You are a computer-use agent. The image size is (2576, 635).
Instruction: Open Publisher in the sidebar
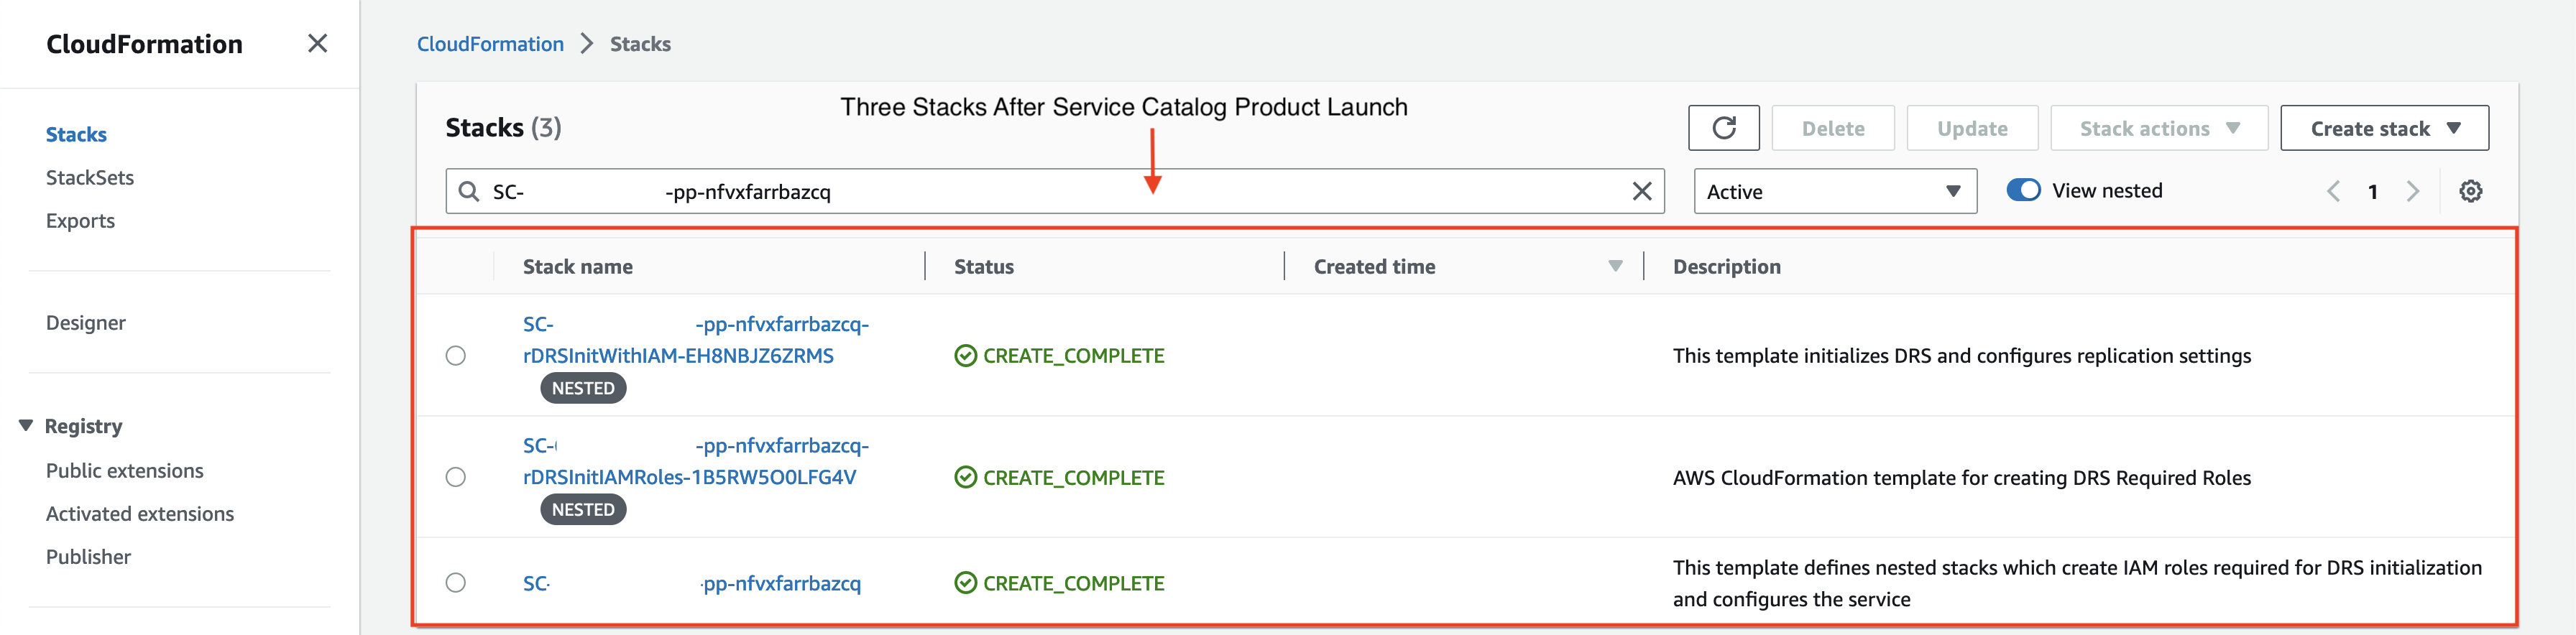tap(88, 556)
